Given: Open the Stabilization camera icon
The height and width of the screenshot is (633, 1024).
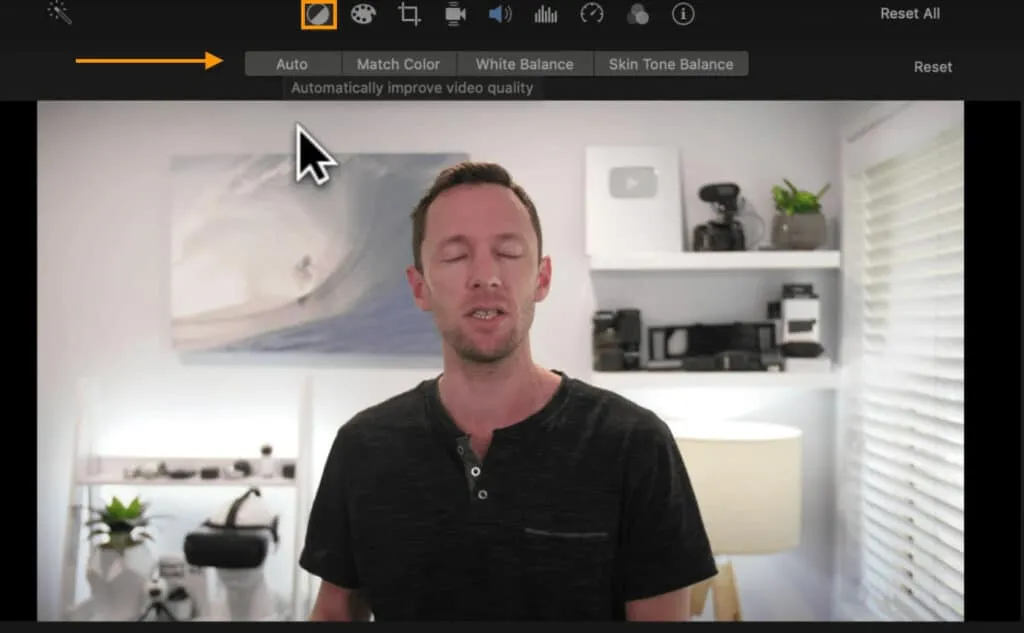Looking at the screenshot, I should click(455, 14).
